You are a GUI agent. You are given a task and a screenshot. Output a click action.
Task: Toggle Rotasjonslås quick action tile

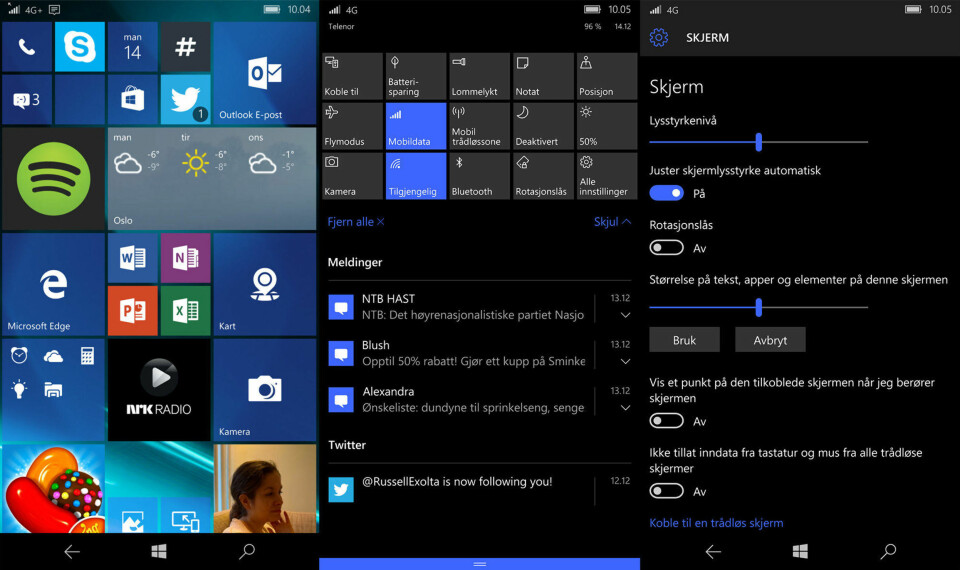point(543,176)
